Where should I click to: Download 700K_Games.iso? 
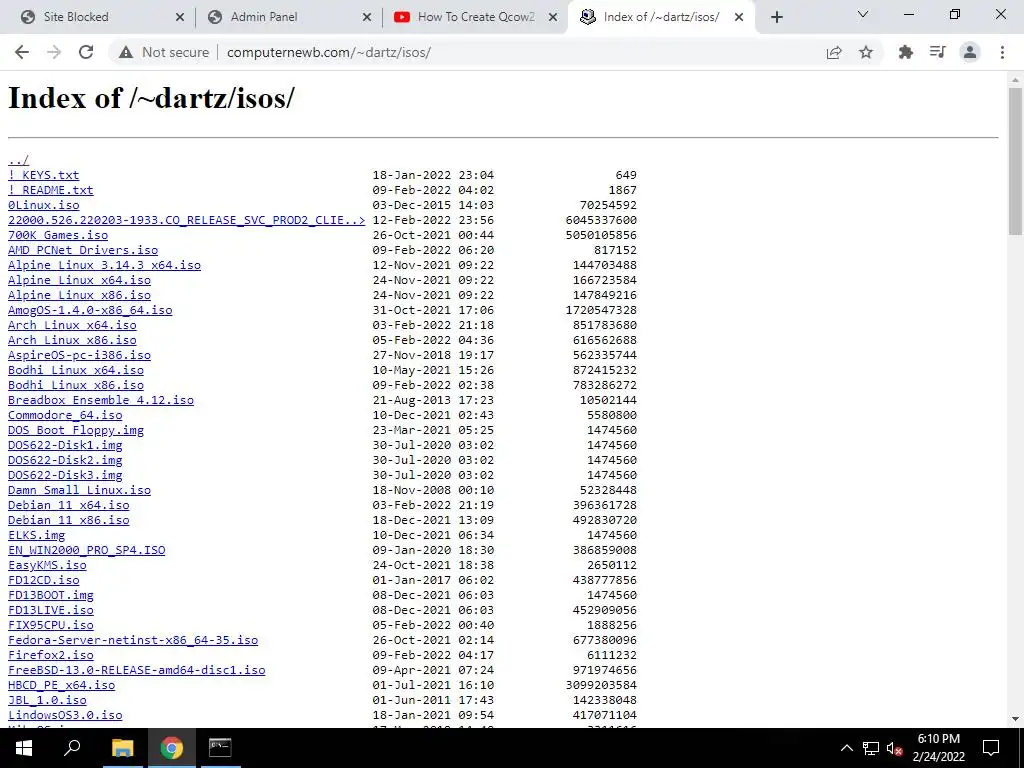pyautogui.click(x=58, y=235)
